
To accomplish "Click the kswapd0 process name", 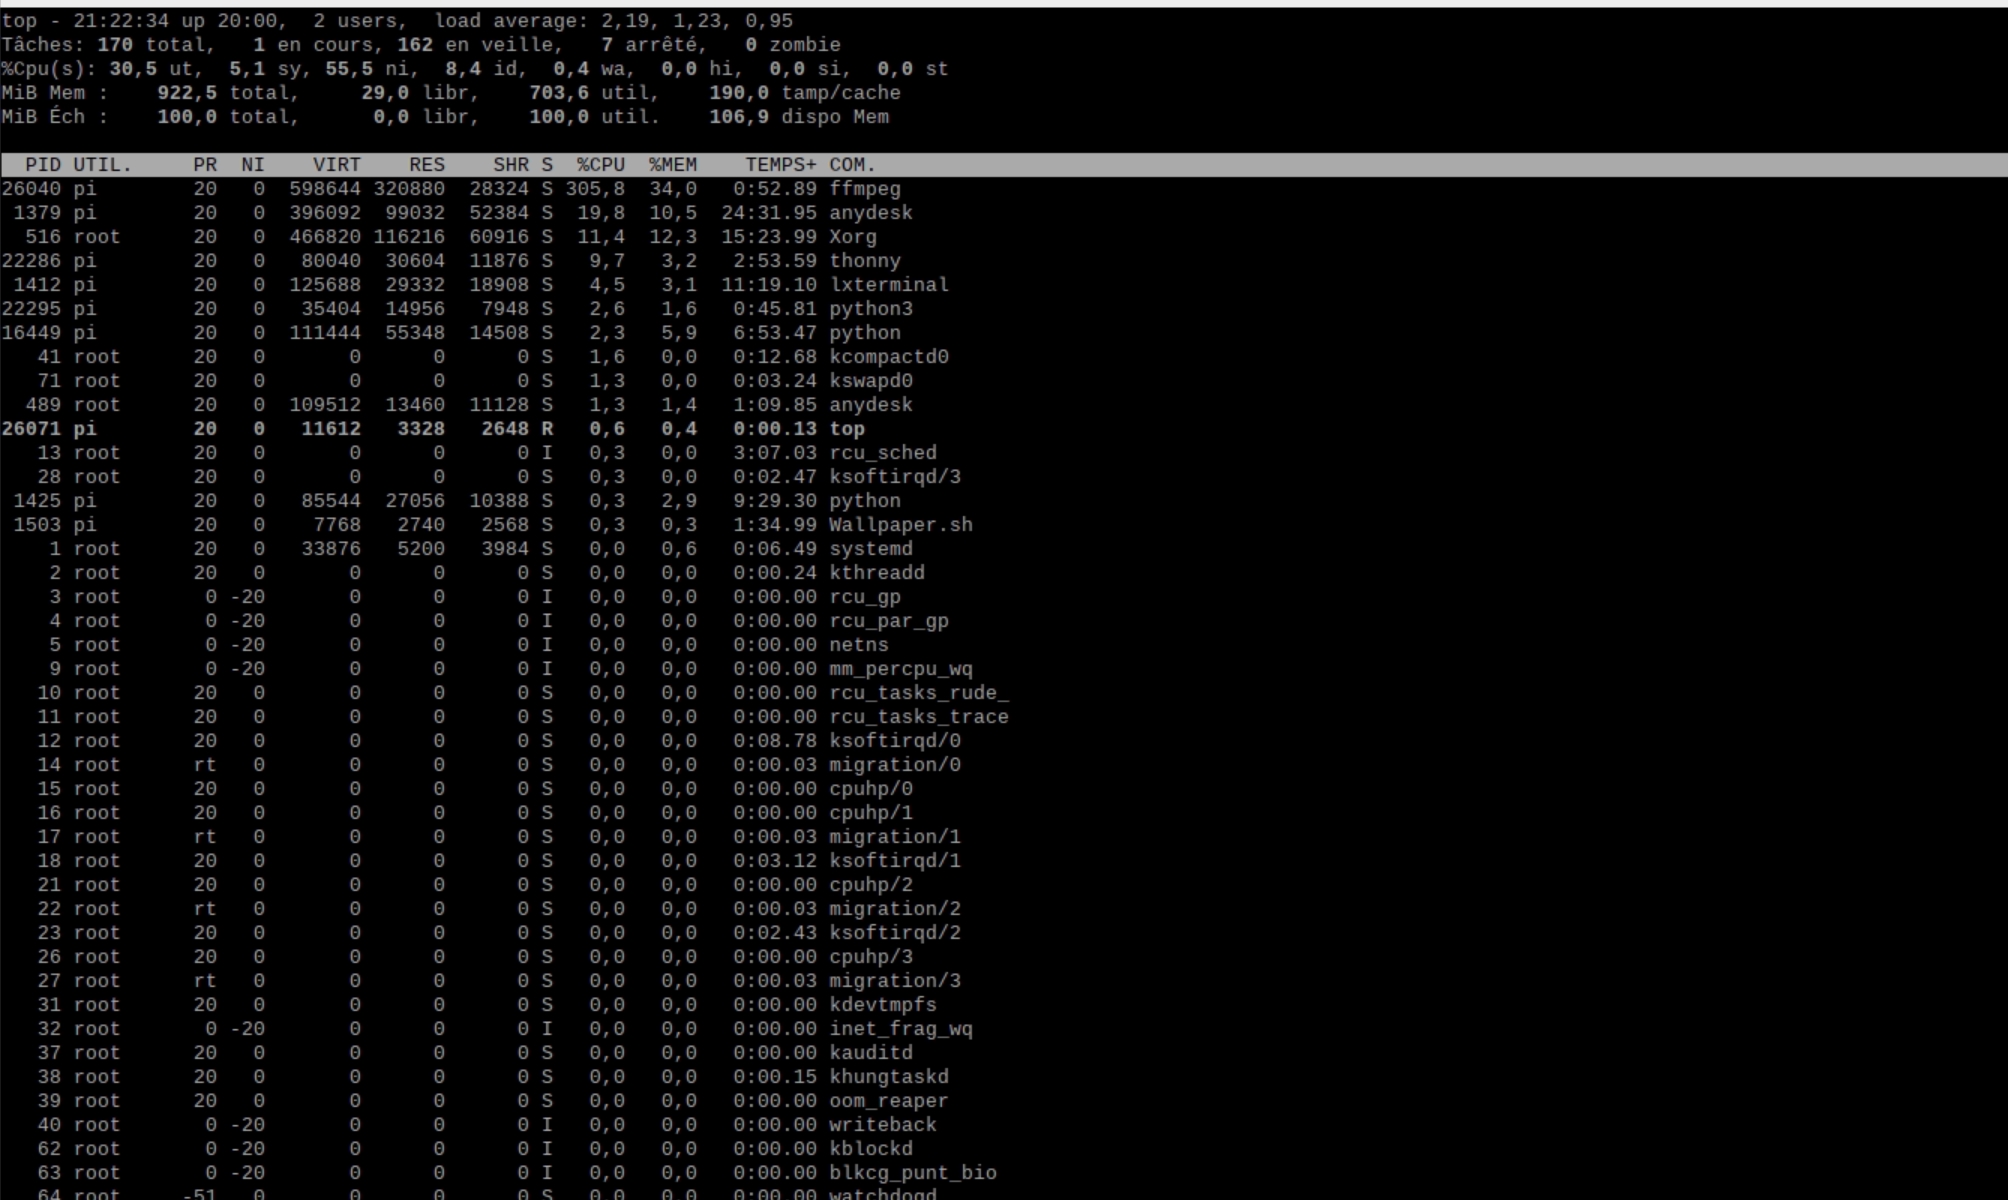I will click(x=871, y=381).
